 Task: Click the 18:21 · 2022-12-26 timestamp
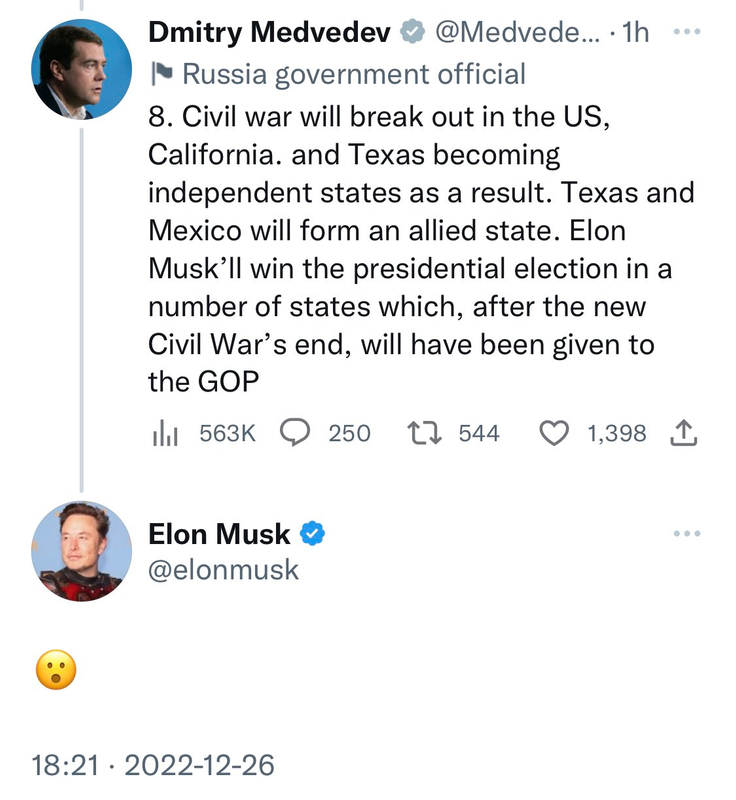tap(153, 766)
